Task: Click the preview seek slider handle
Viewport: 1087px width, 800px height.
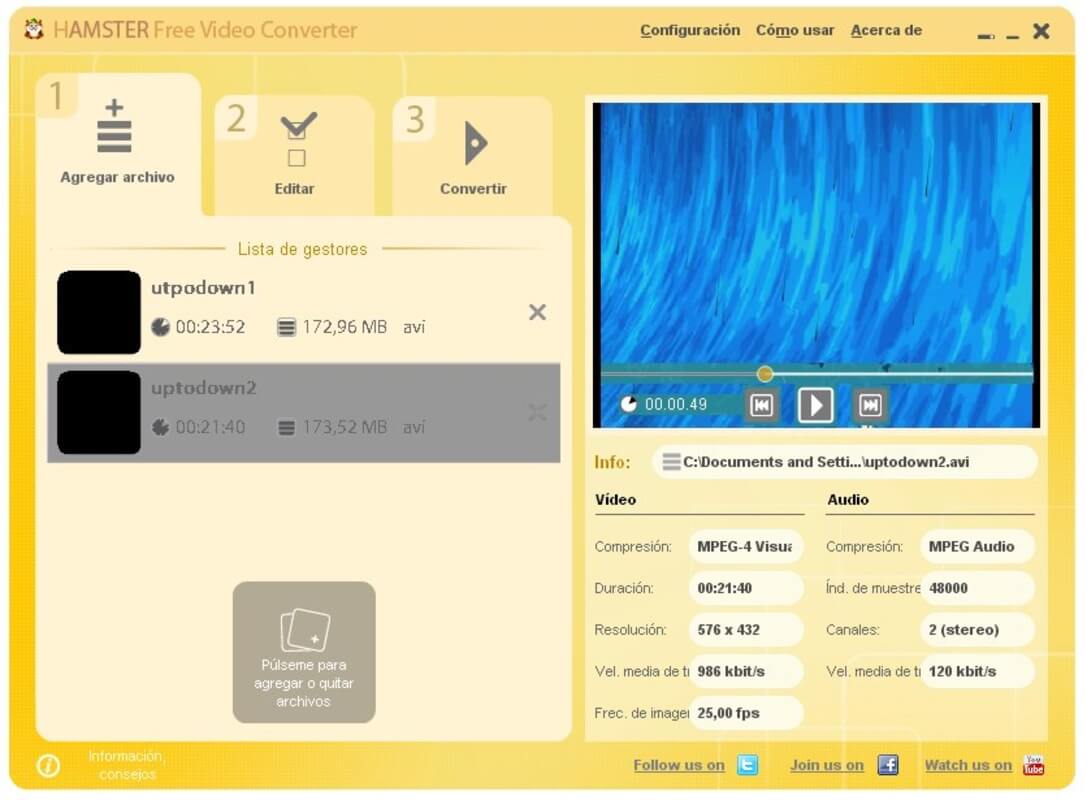Action: (x=765, y=374)
